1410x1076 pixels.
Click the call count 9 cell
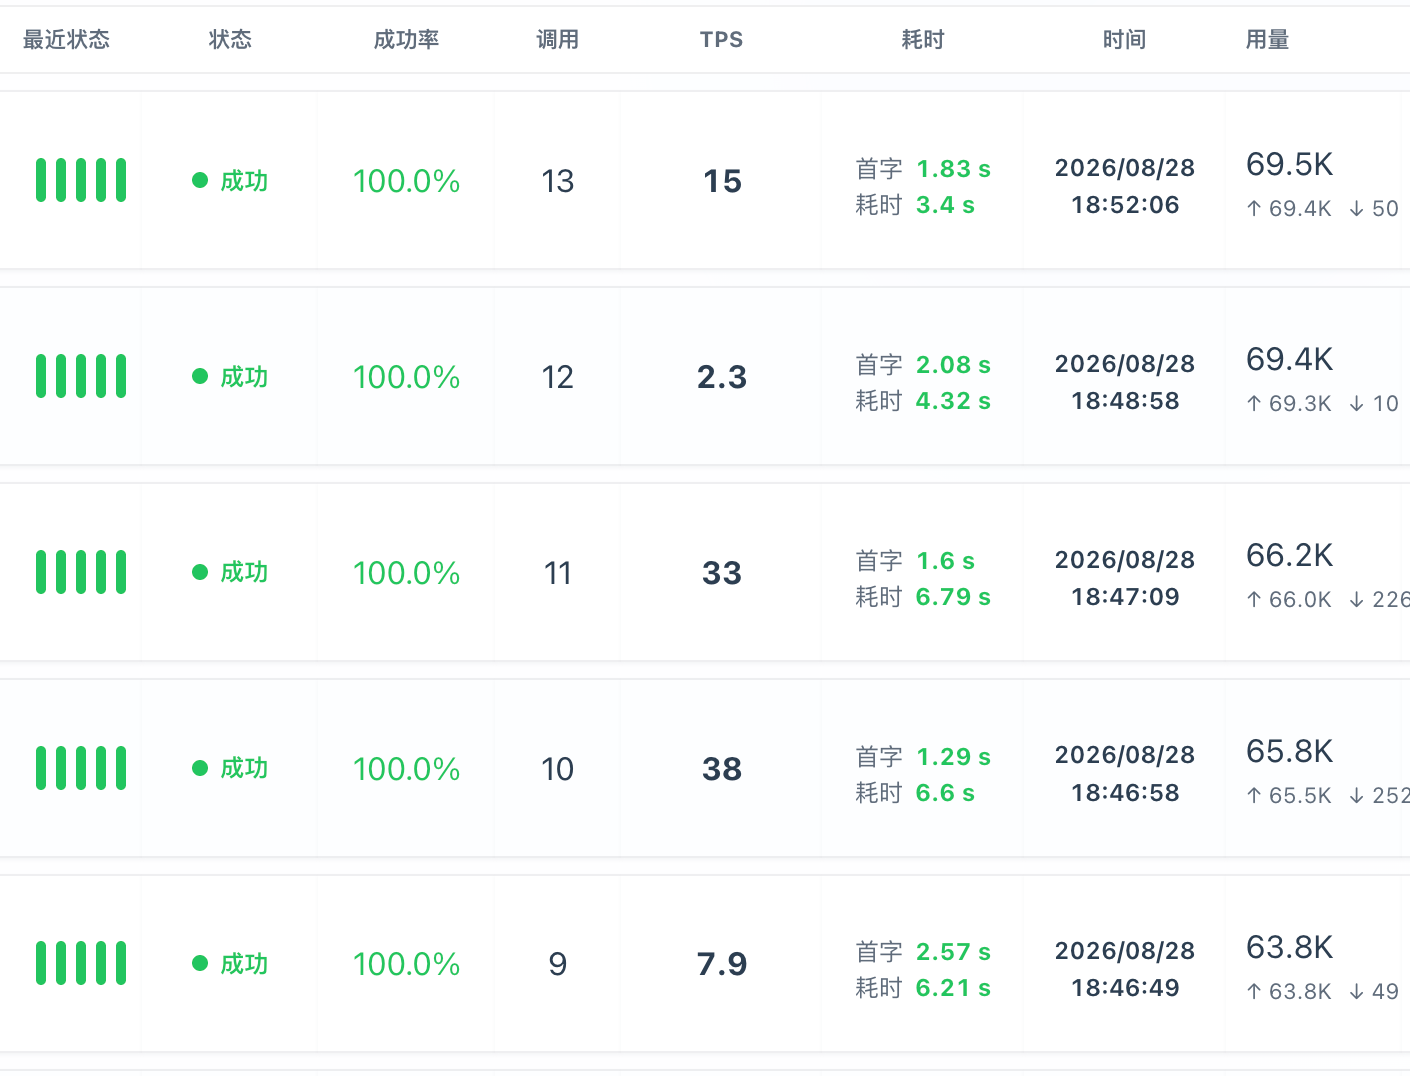558,964
